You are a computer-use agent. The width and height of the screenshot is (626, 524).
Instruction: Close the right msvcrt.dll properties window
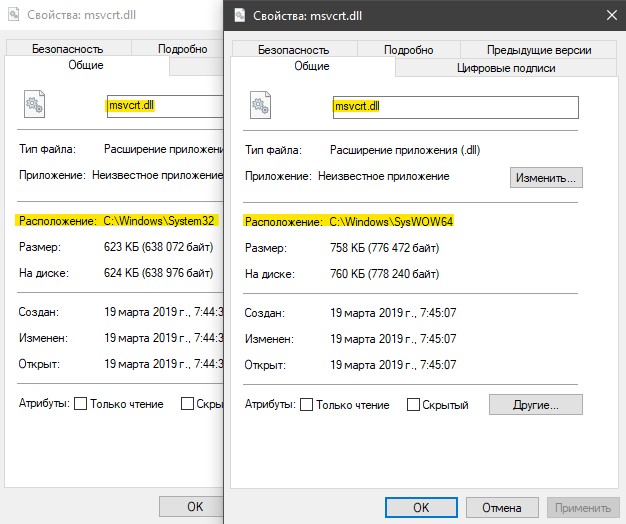(x=612, y=16)
